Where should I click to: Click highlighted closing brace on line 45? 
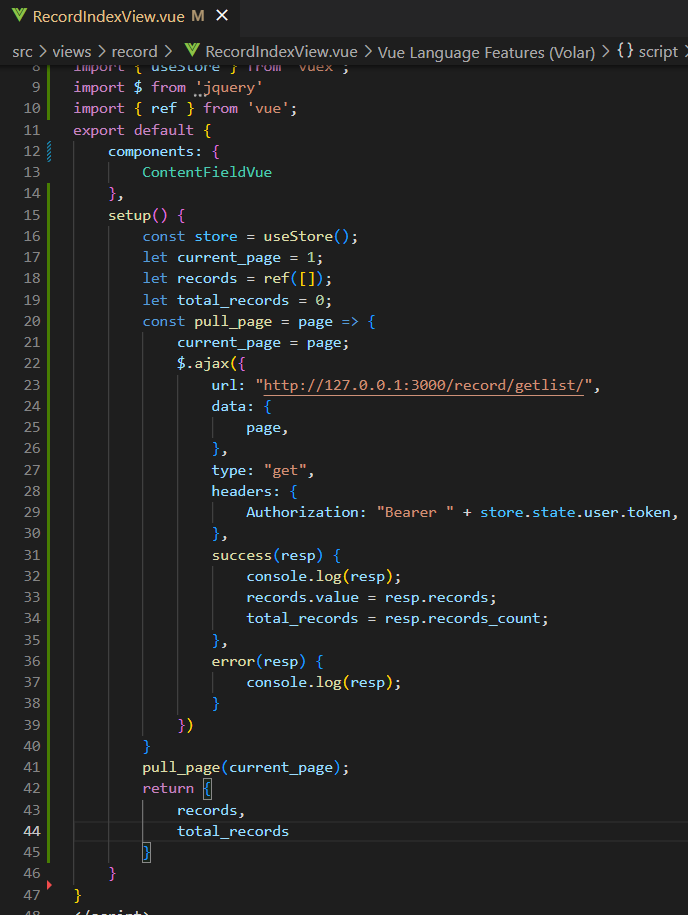tap(146, 853)
